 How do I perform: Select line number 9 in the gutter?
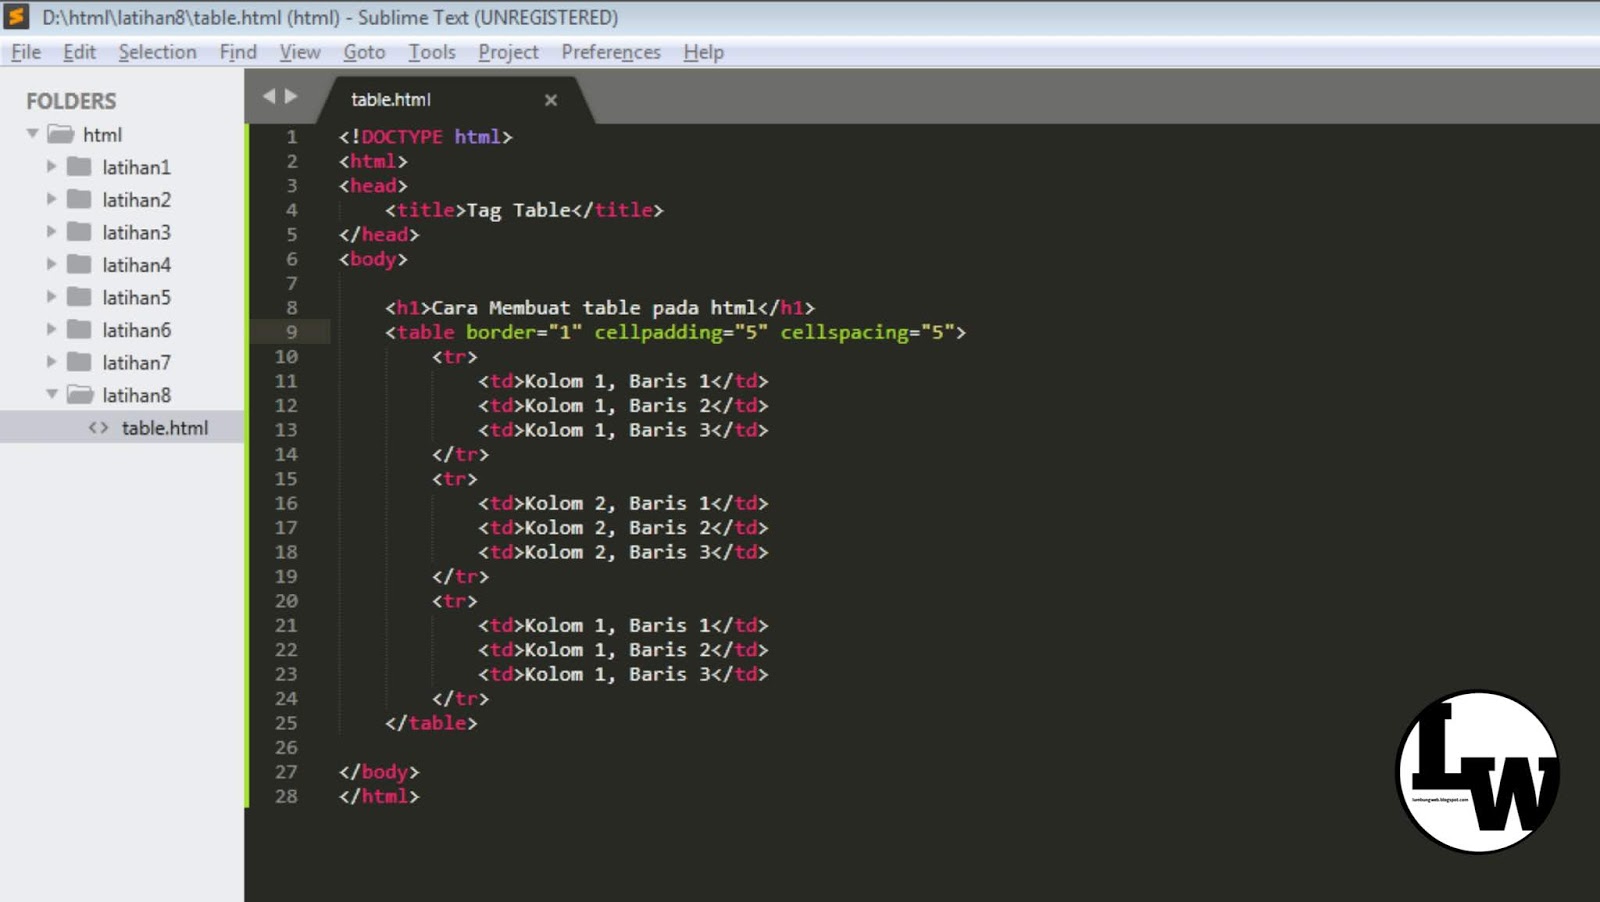tap(291, 331)
